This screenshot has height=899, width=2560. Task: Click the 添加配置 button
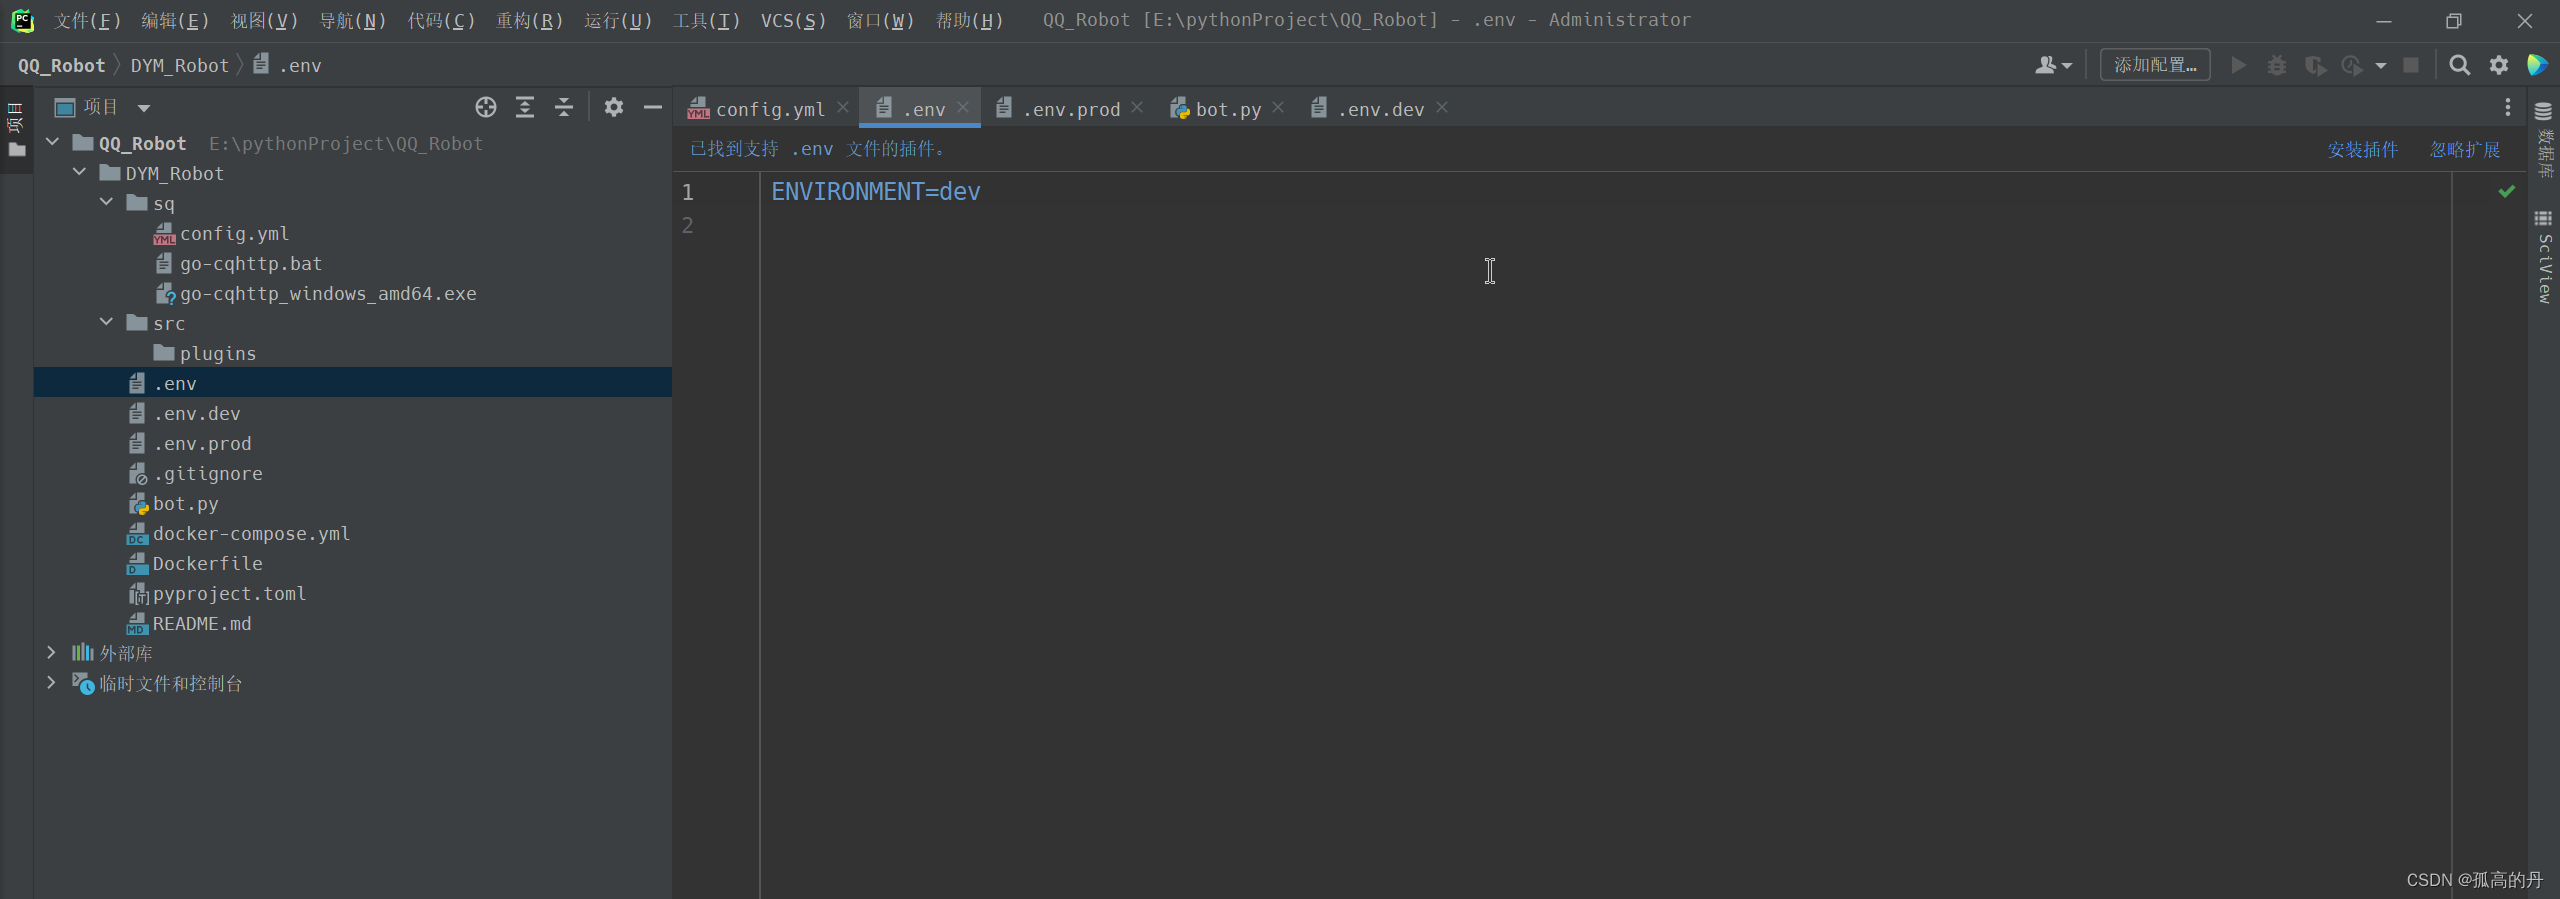(x=2155, y=65)
